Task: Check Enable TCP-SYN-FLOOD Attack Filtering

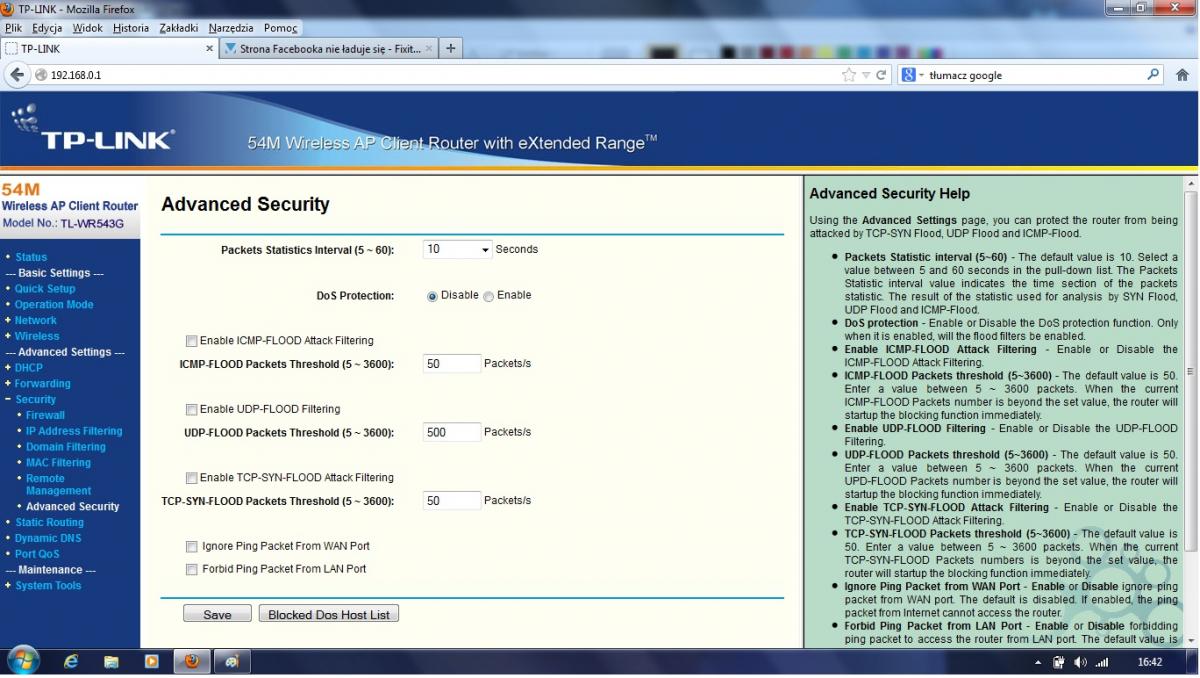Action: 191,478
